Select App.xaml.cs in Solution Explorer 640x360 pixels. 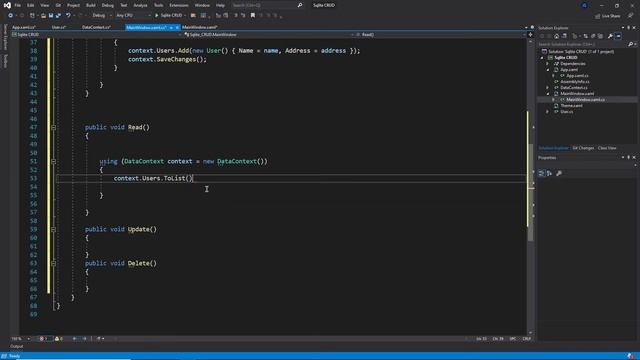[577, 76]
